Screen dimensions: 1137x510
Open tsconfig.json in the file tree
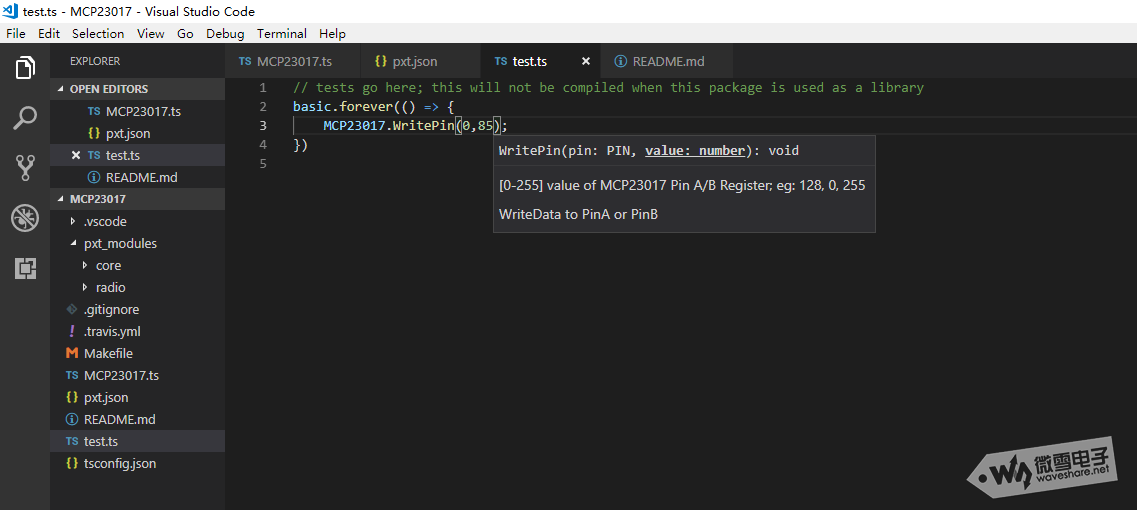pos(138,463)
